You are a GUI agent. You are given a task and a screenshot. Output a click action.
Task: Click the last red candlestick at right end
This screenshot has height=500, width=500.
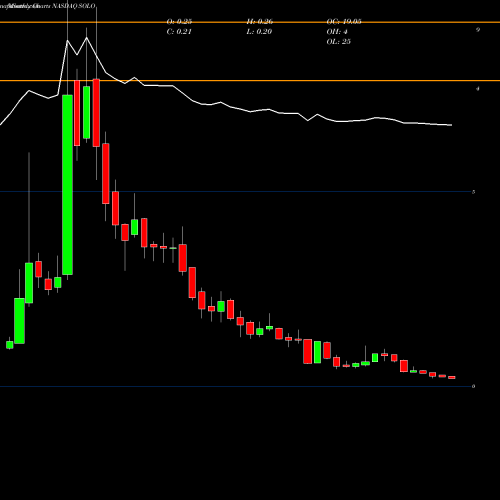pos(452,377)
